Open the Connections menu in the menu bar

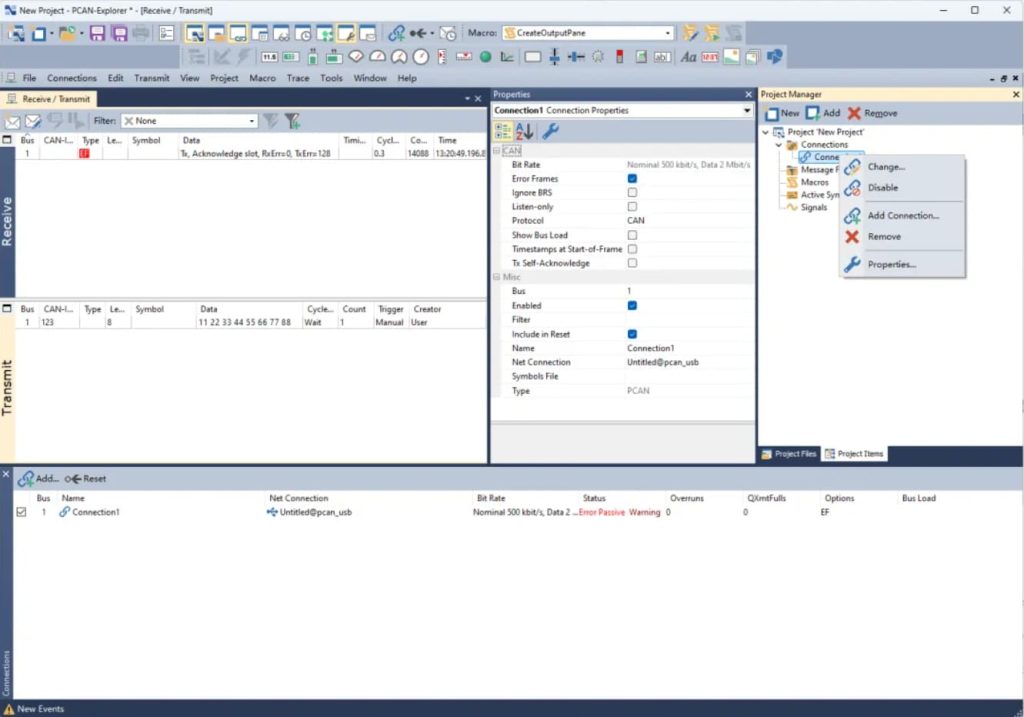click(72, 78)
